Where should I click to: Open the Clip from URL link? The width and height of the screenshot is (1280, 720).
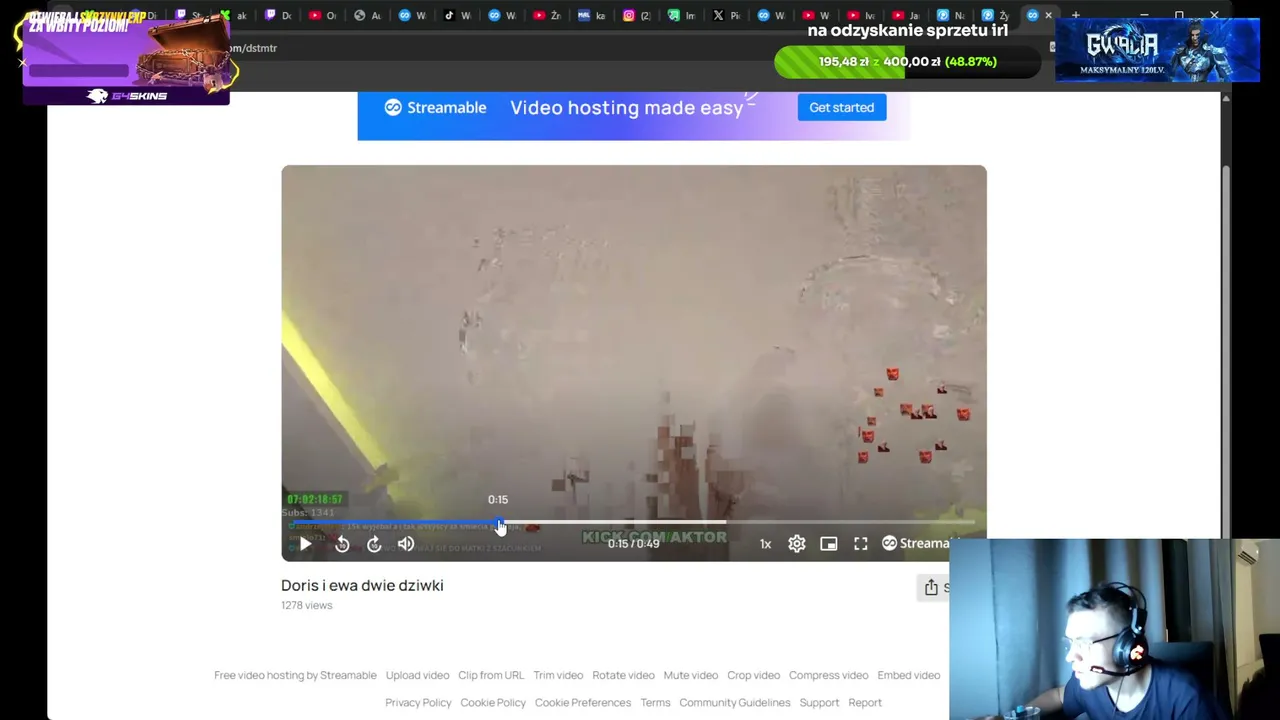tap(491, 675)
